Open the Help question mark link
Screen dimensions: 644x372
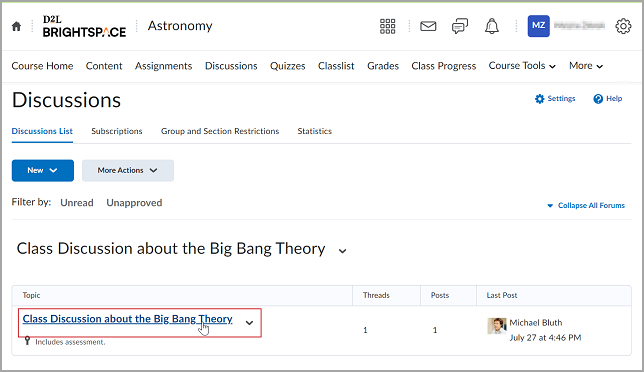pyautogui.click(x=608, y=99)
